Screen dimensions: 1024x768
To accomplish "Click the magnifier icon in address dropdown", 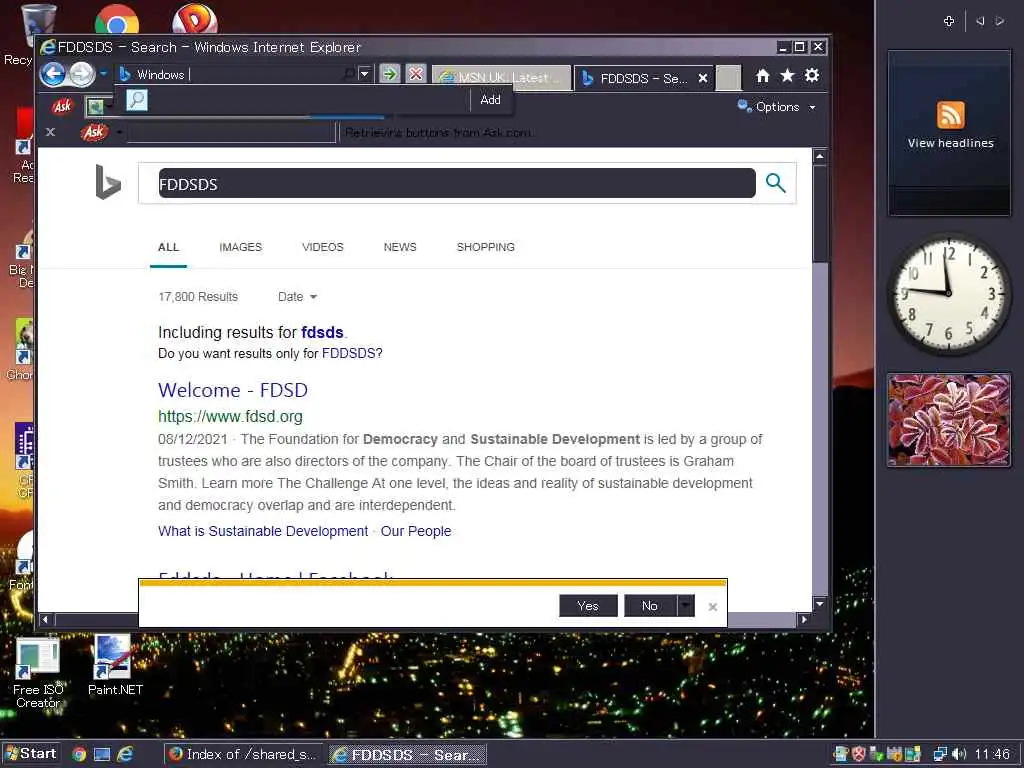I will [136, 100].
